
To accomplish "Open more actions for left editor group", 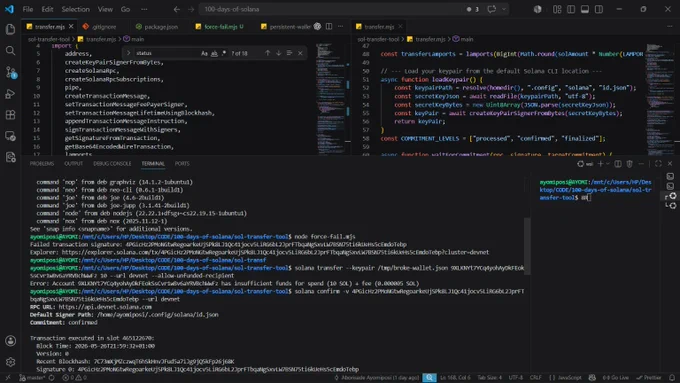I will (340, 26).
